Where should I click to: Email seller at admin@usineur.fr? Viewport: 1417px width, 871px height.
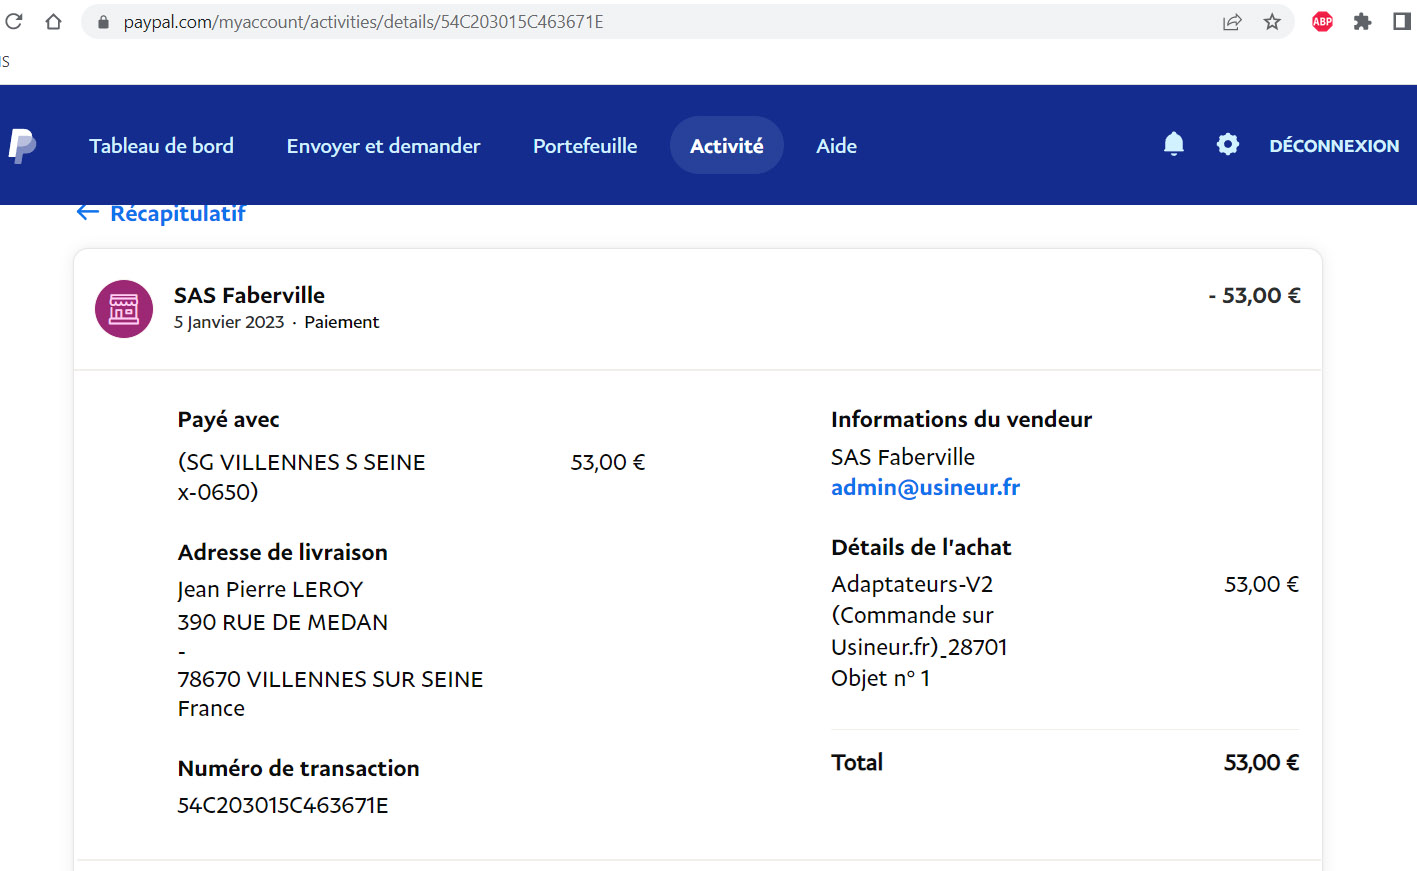(925, 488)
